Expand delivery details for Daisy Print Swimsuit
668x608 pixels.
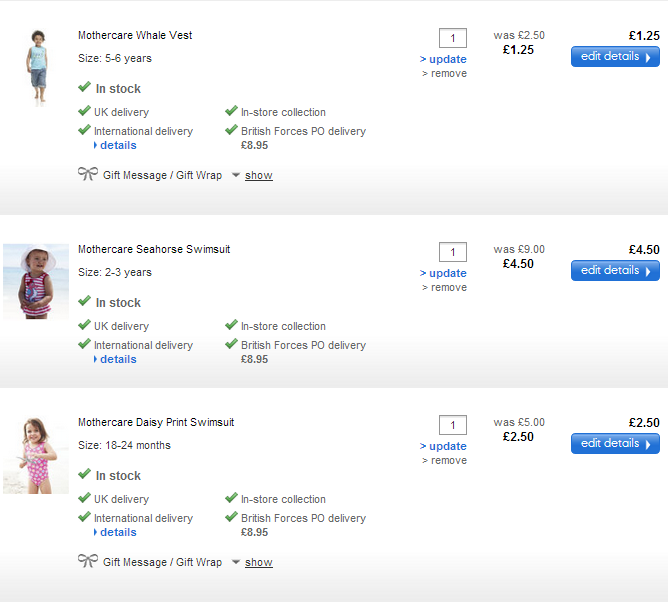click(x=117, y=532)
